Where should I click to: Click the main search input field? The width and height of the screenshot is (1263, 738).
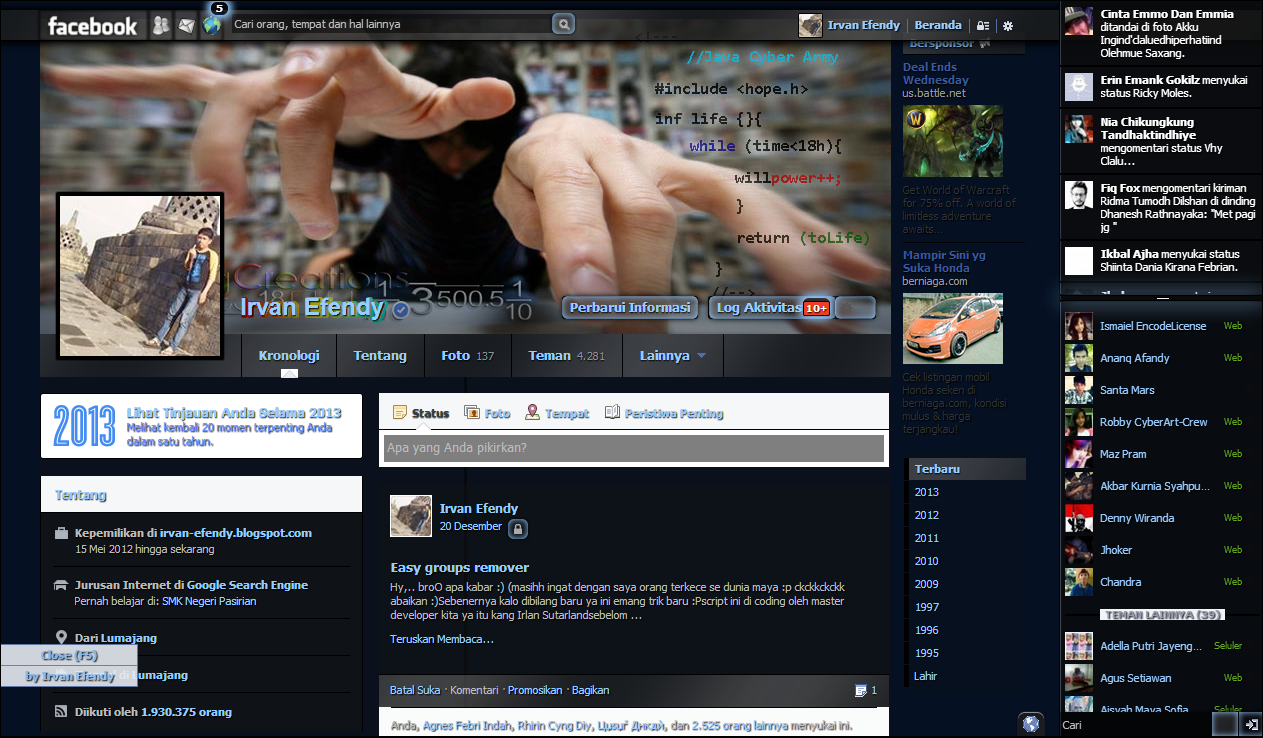[x=390, y=24]
